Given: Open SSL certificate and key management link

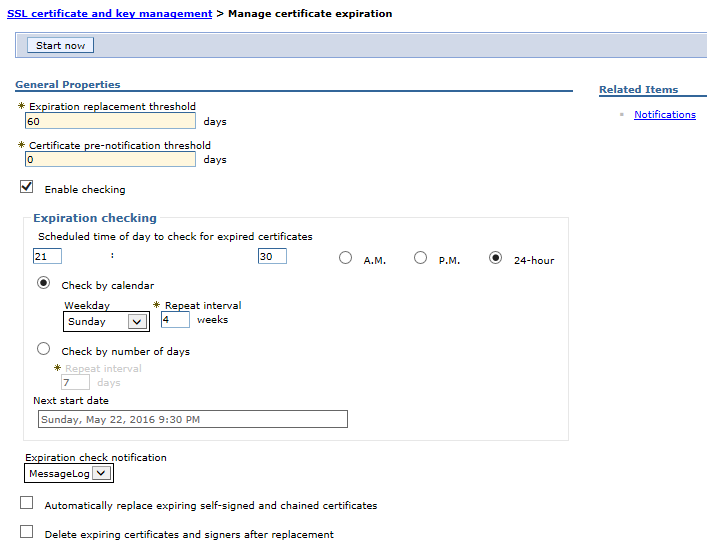Looking at the screenshot, I should coord(110,14).
